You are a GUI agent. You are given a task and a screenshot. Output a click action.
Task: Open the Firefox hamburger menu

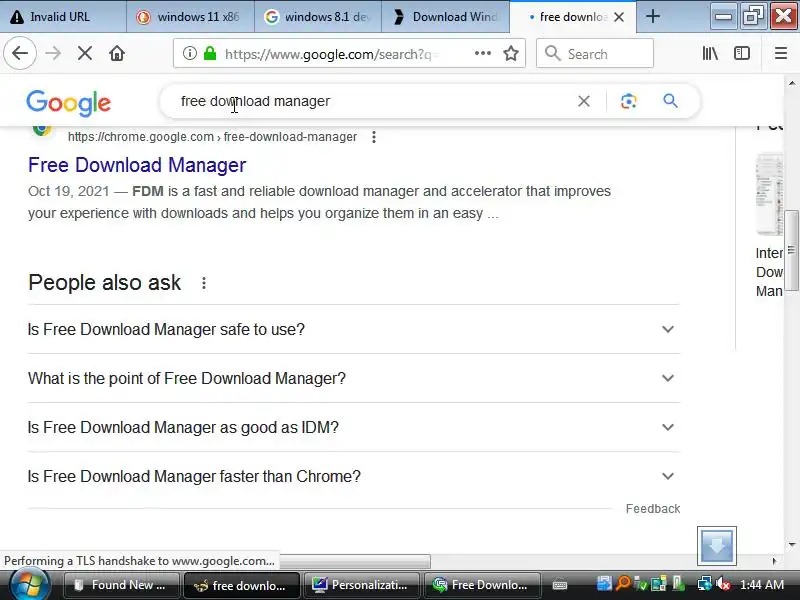pos(781,53)
